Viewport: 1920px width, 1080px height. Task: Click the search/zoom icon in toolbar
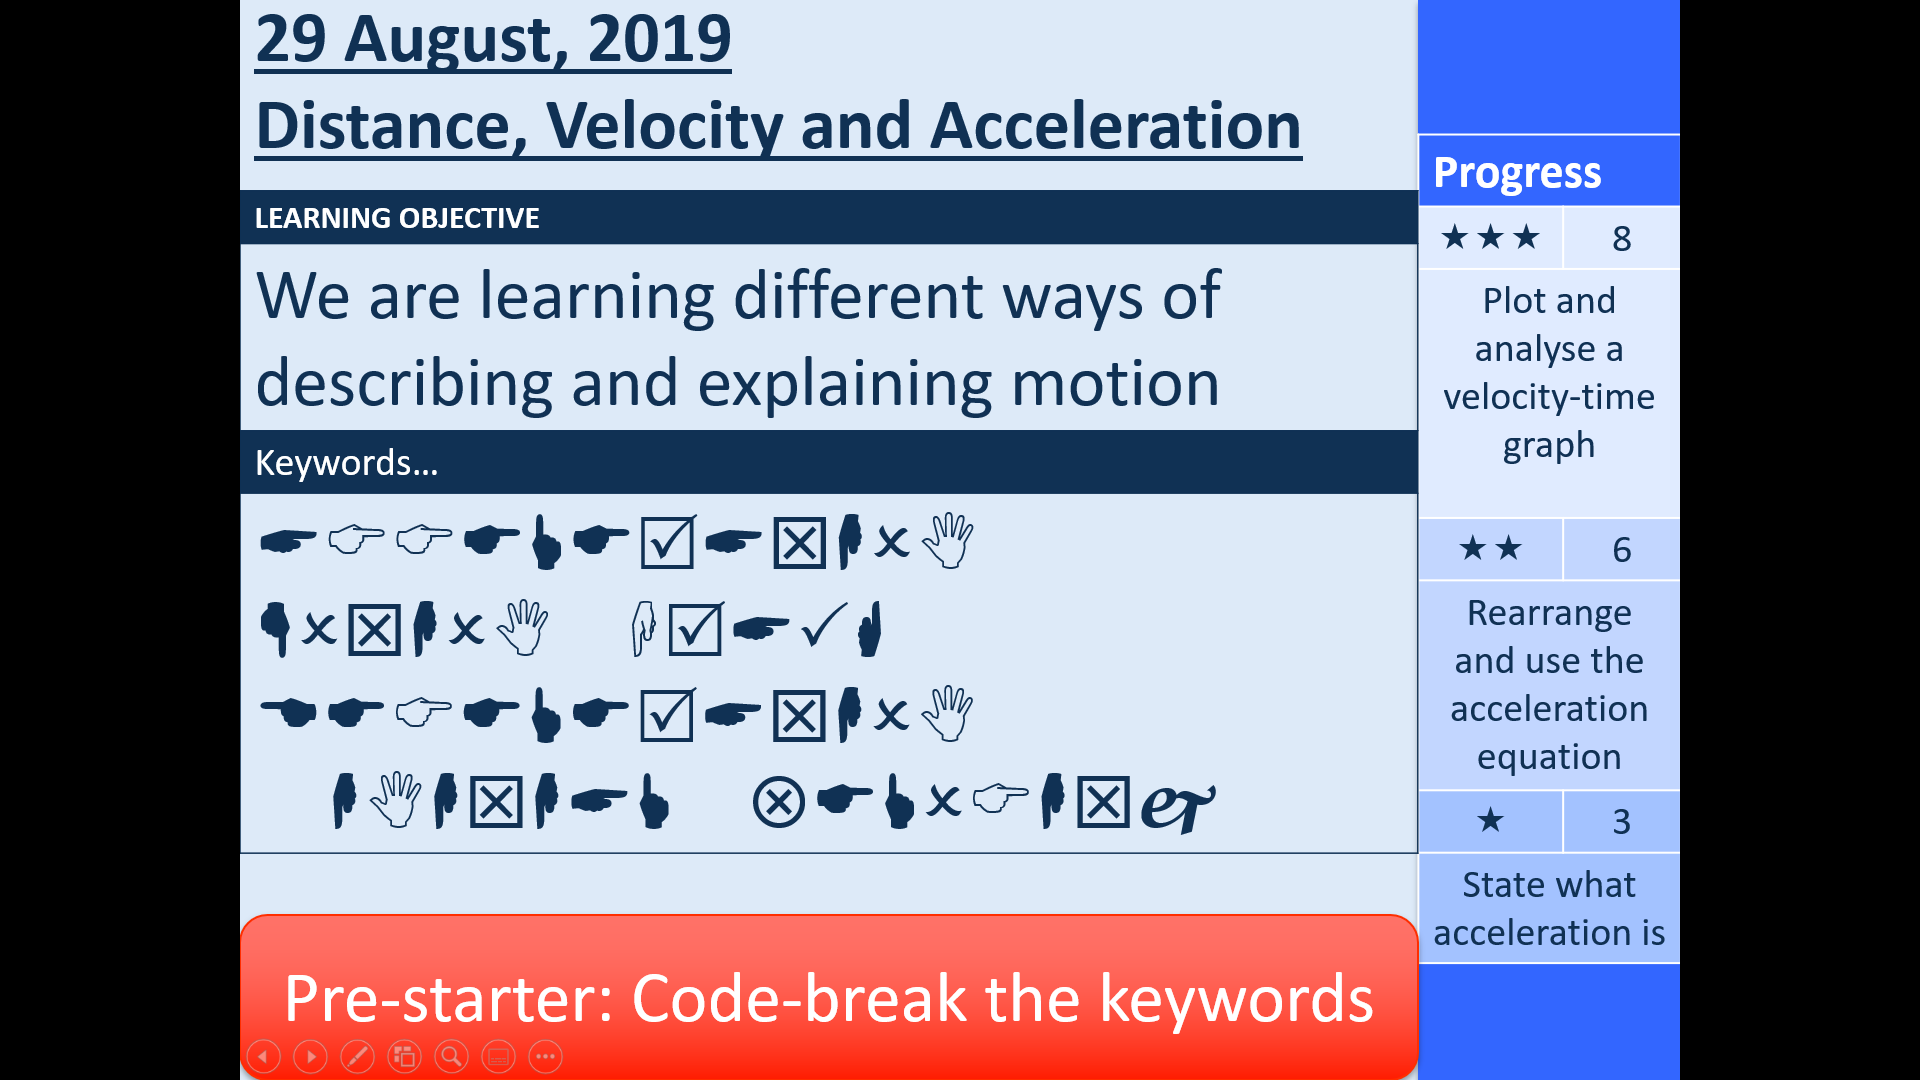(452, 1055)
